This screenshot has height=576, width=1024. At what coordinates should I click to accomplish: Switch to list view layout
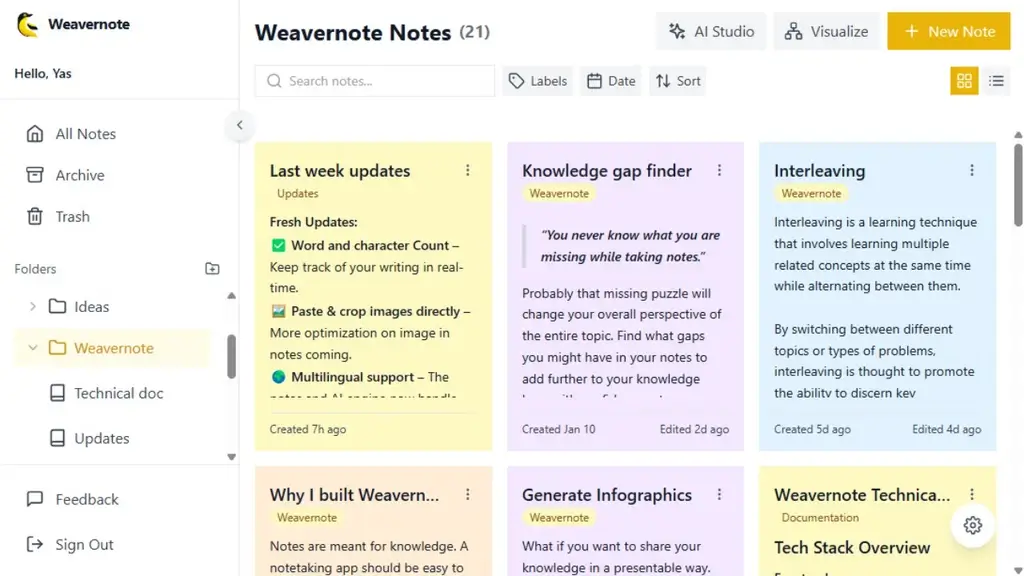(x=997, y=81)
